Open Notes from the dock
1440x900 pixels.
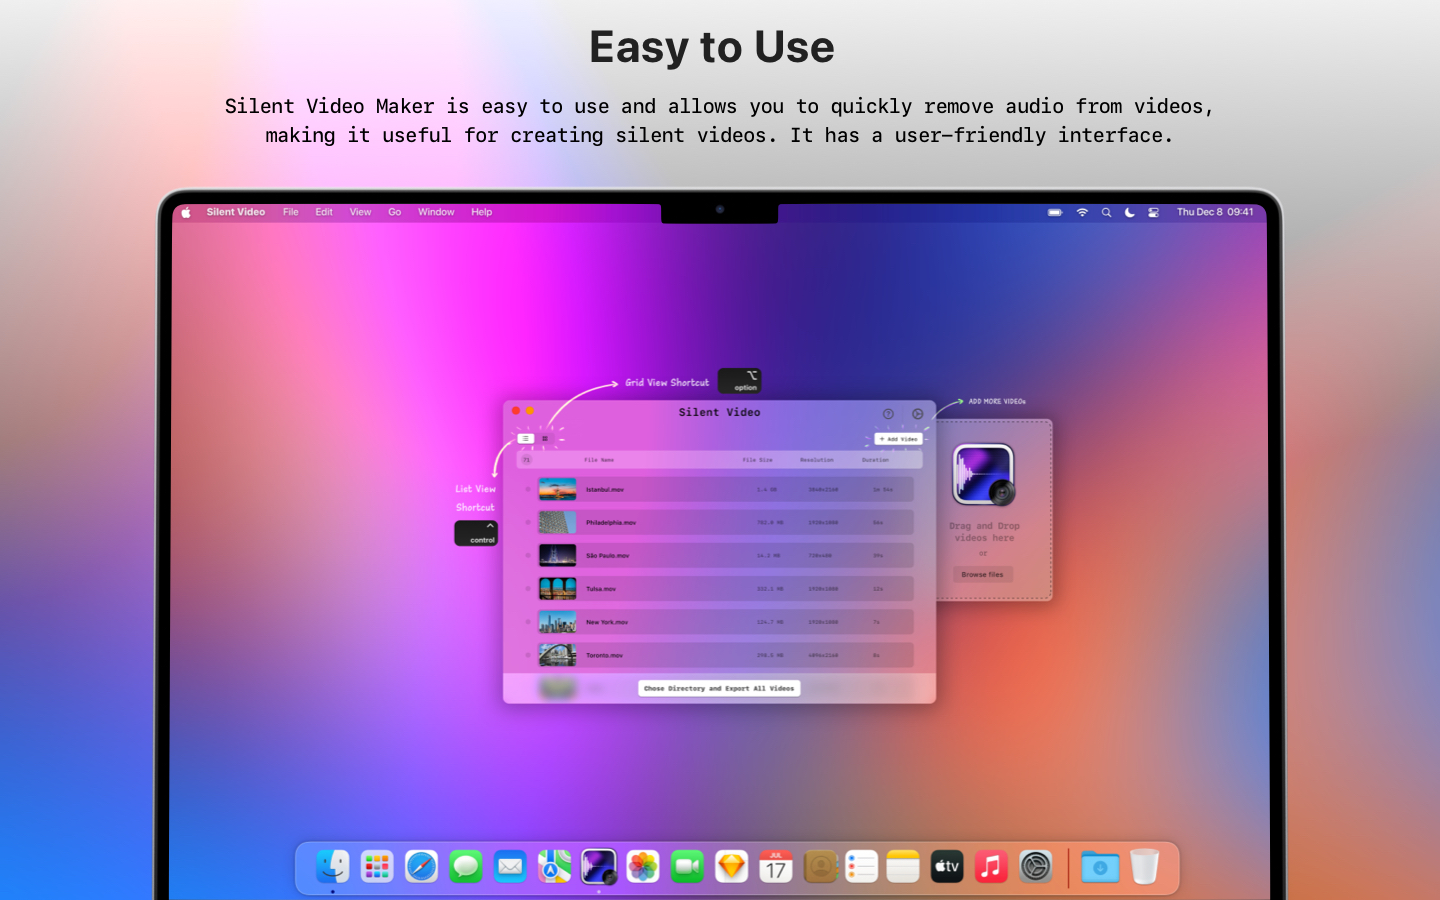click(x=903, y=866)
